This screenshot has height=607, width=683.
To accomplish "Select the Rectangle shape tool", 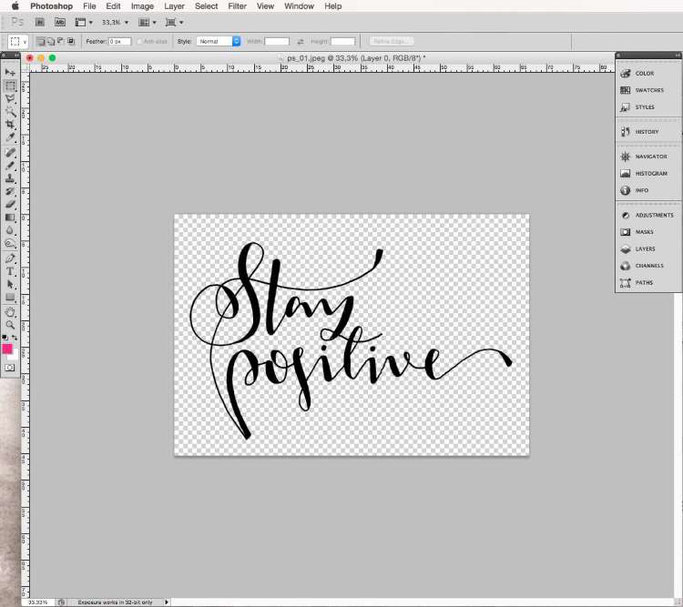I will point(10,298).
